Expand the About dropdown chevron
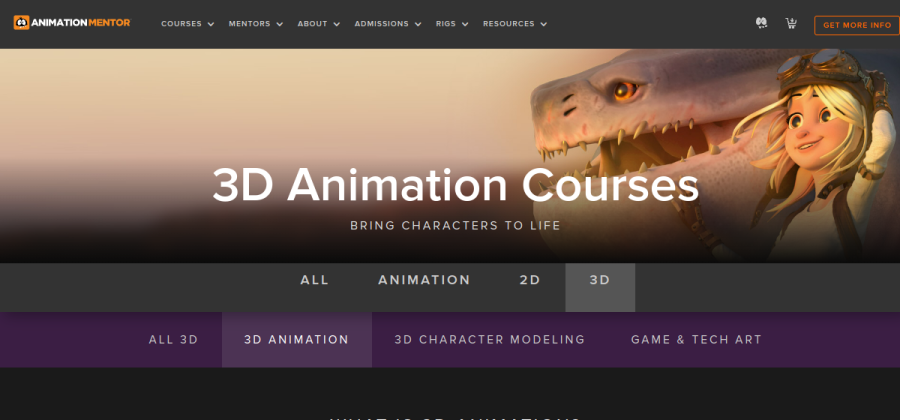900x420 pixels. pyautogui.click(x=336, y=24)
